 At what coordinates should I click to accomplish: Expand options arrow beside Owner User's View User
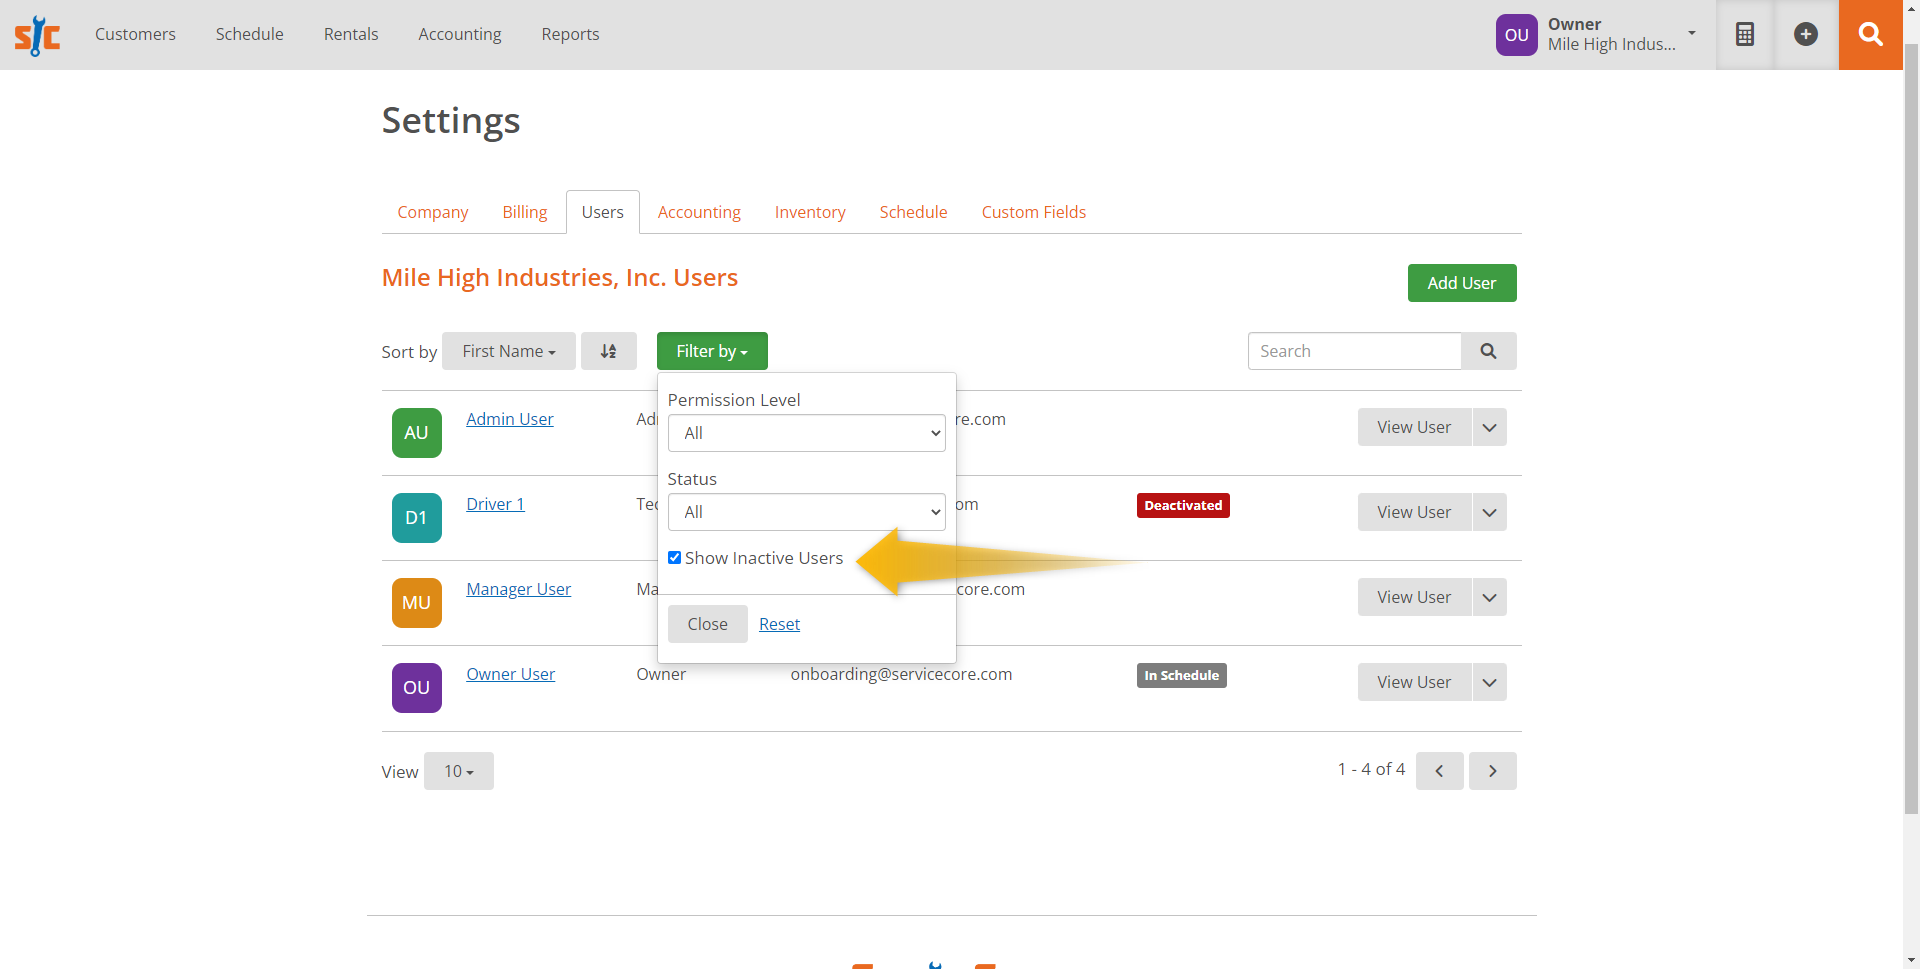tap(1489, 682)
